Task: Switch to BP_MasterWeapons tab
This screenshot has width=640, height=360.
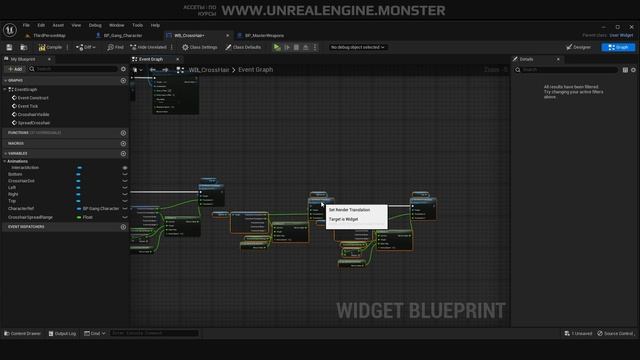Action: pyautogui.click(x=264, y=36)
